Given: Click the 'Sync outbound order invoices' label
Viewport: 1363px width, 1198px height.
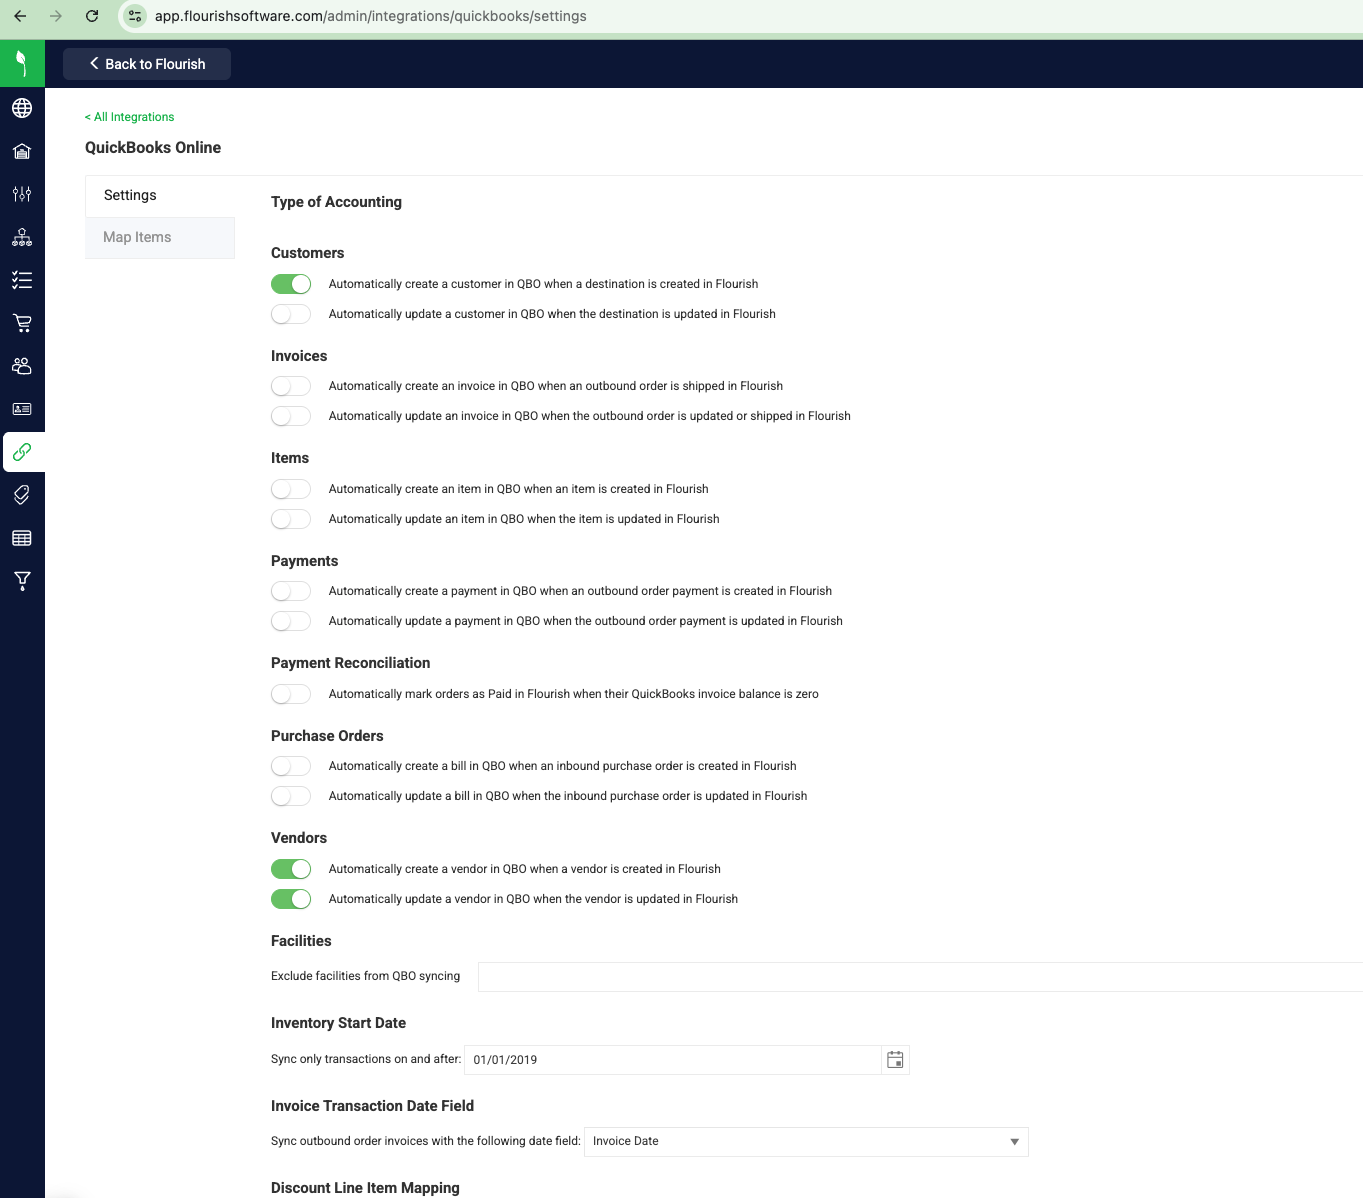Looking at the screenshot, I should coord(426,1141).
